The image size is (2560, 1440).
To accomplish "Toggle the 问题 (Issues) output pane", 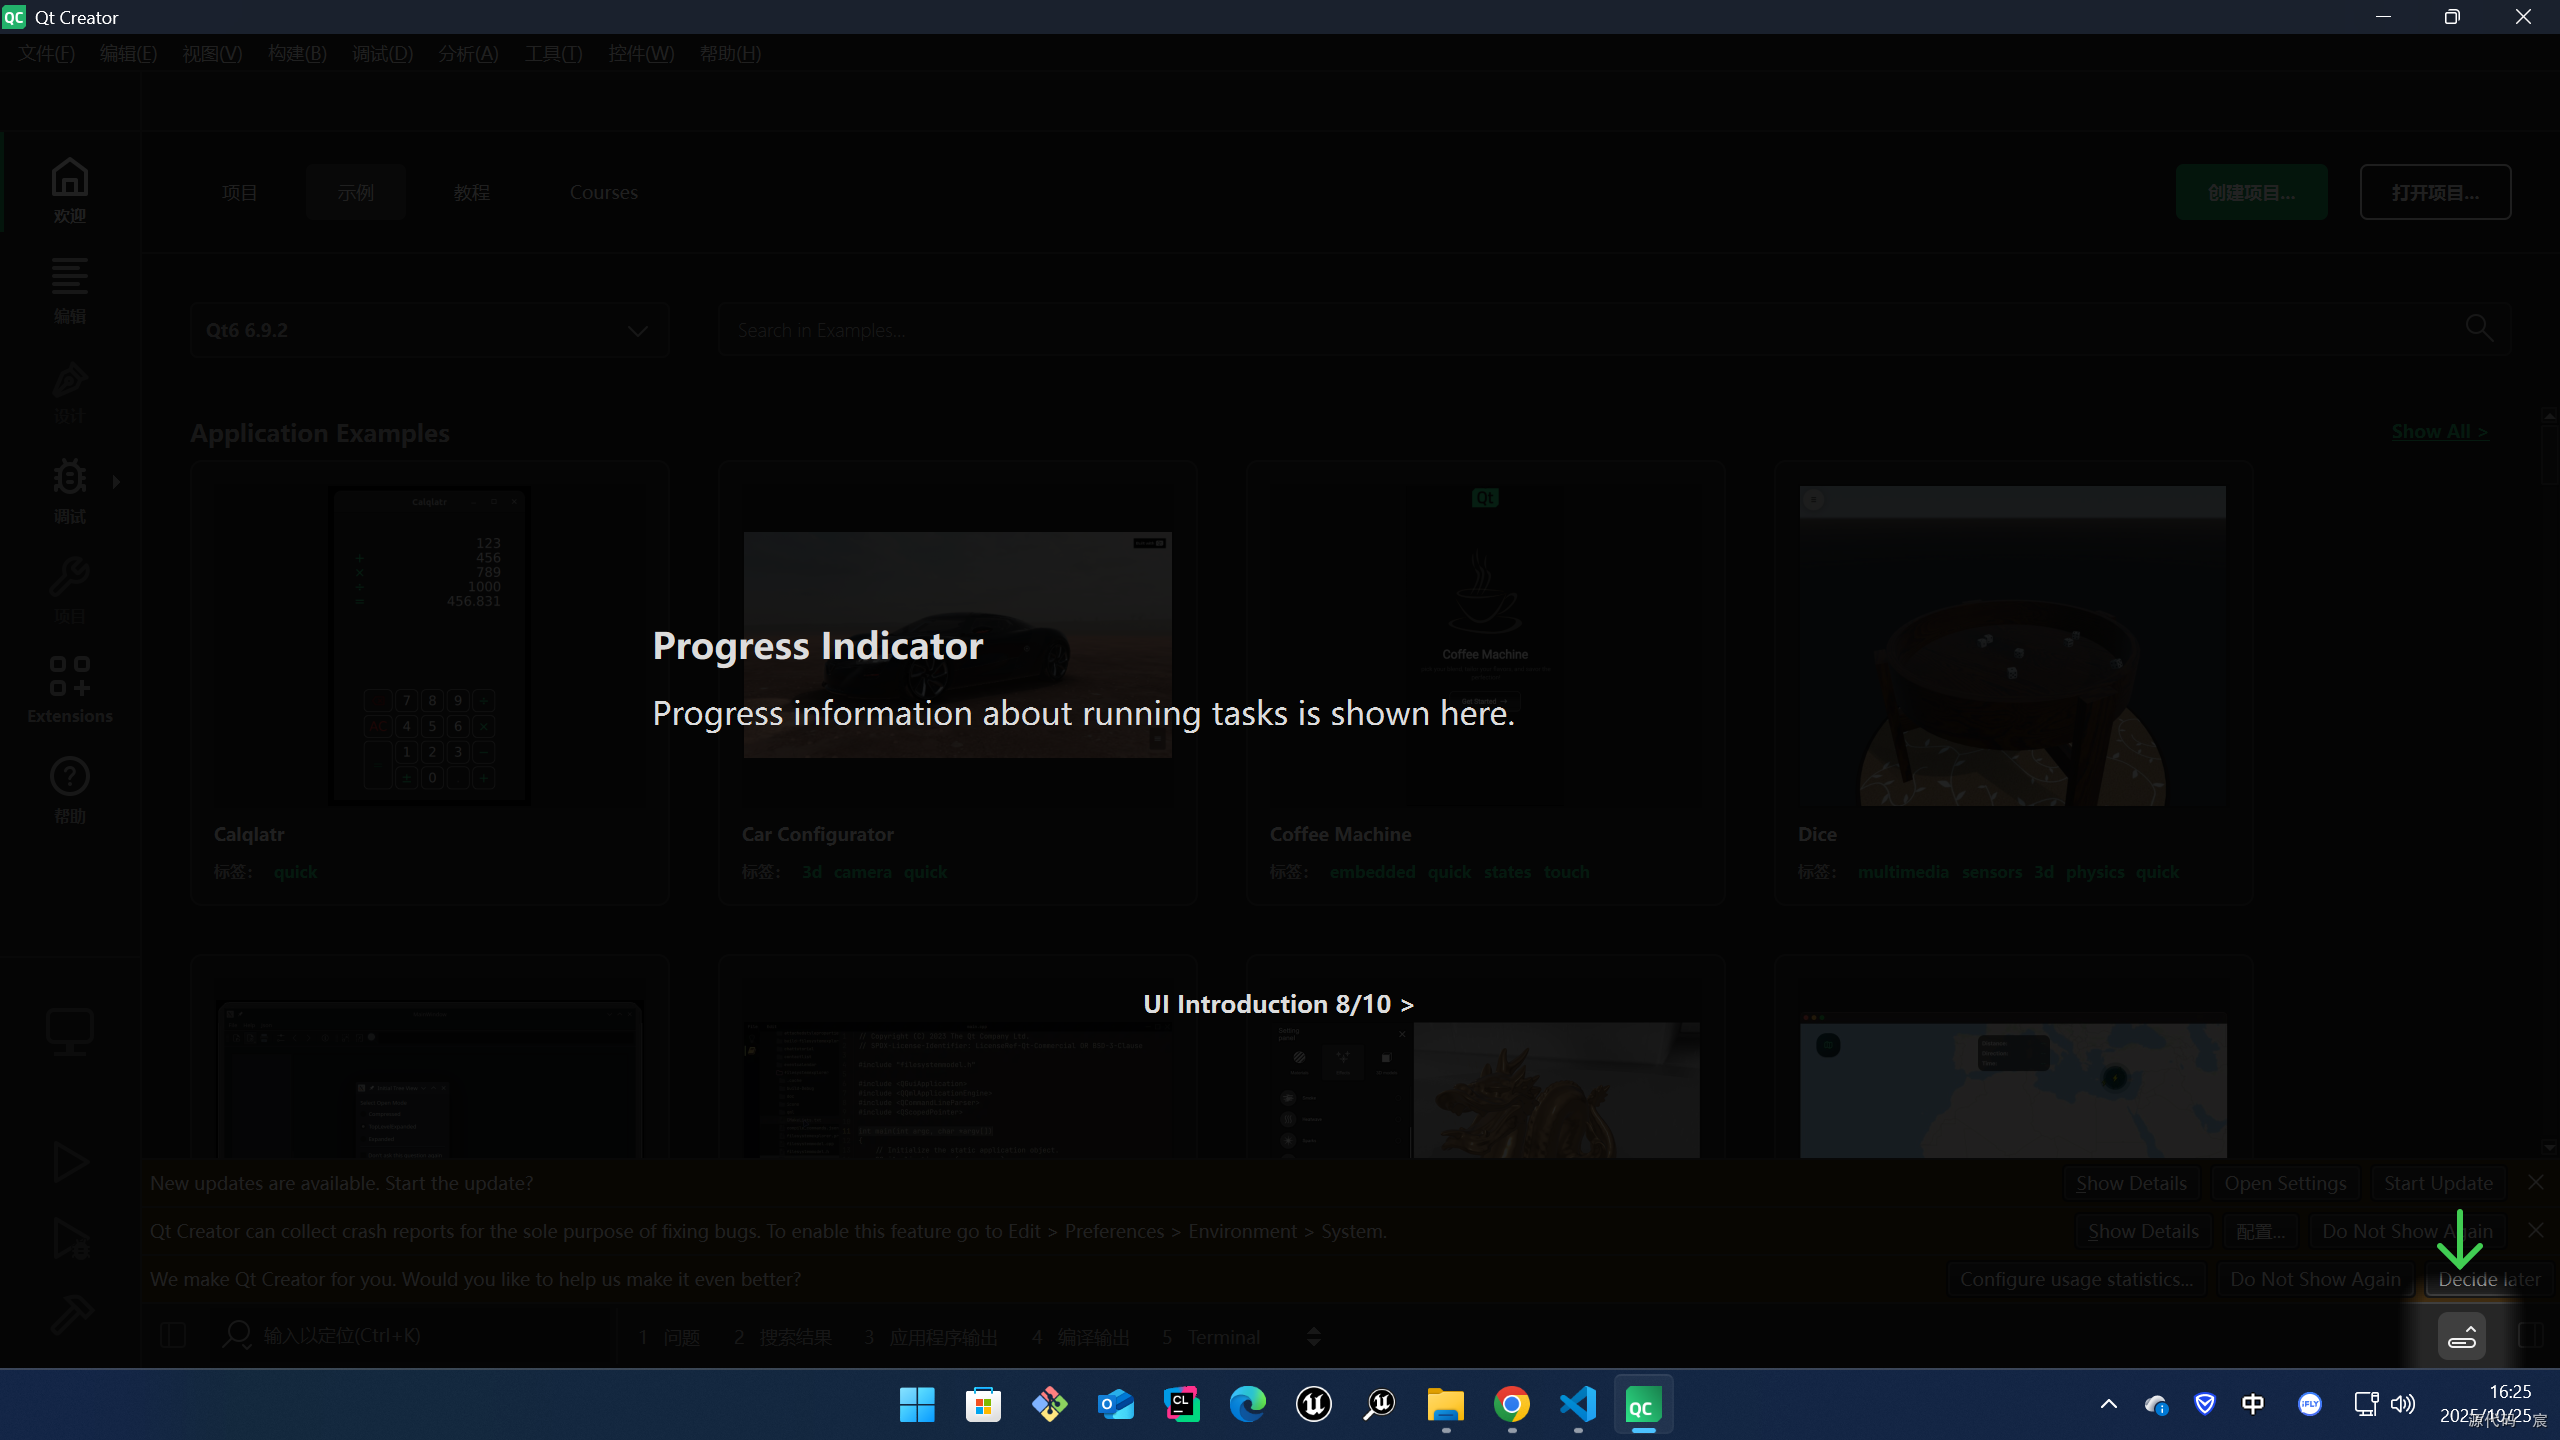I will (x=670, y=1337).
